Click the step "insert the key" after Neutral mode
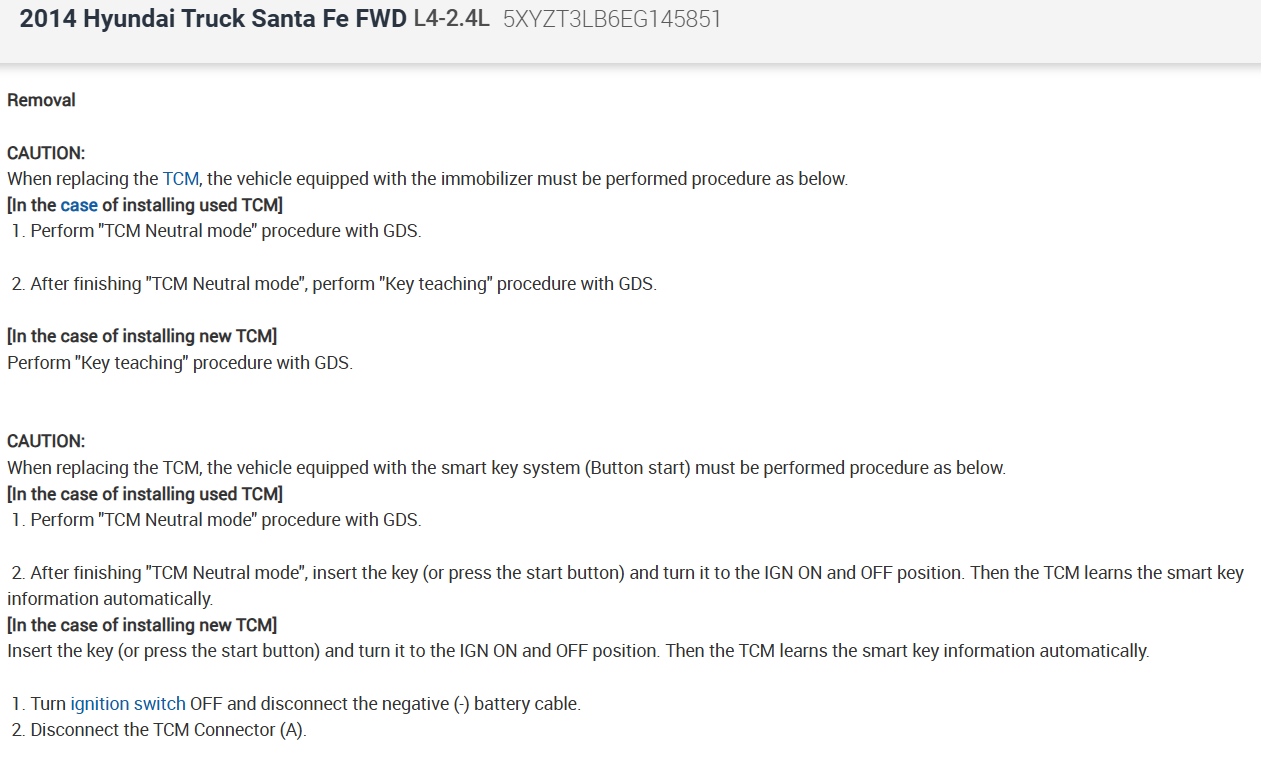The height and width of the screenshot is (759, 1261). [627, 573]
